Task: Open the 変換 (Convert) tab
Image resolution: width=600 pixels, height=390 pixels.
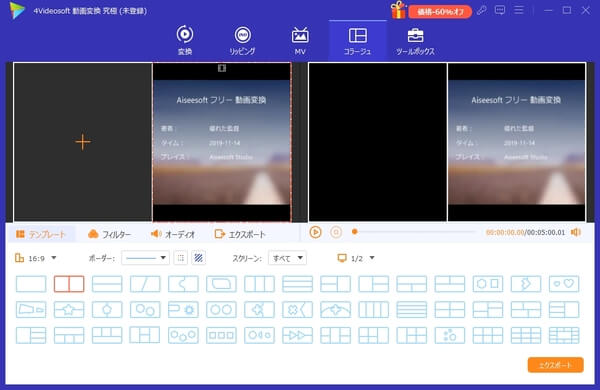Action: coord(185,40)
